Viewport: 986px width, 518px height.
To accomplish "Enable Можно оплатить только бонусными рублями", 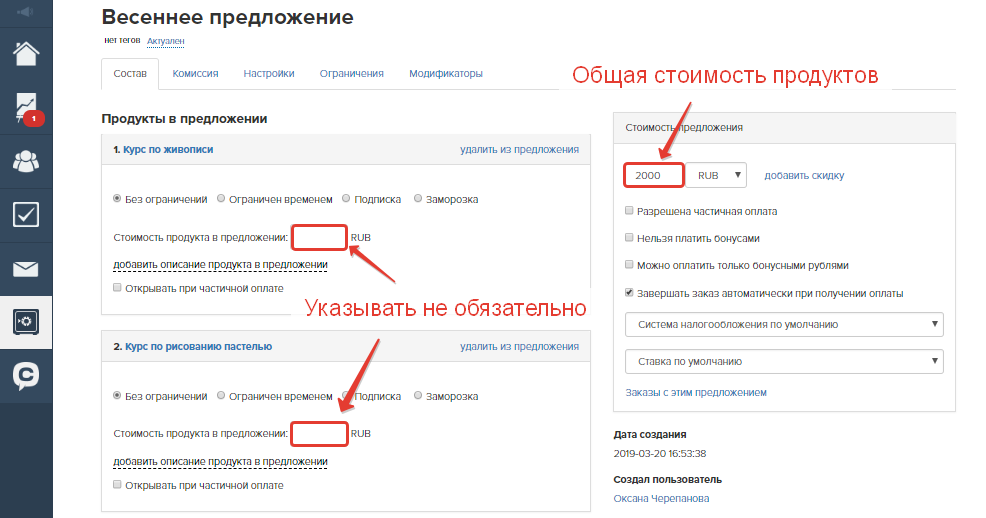I will [x=629, y=265].
